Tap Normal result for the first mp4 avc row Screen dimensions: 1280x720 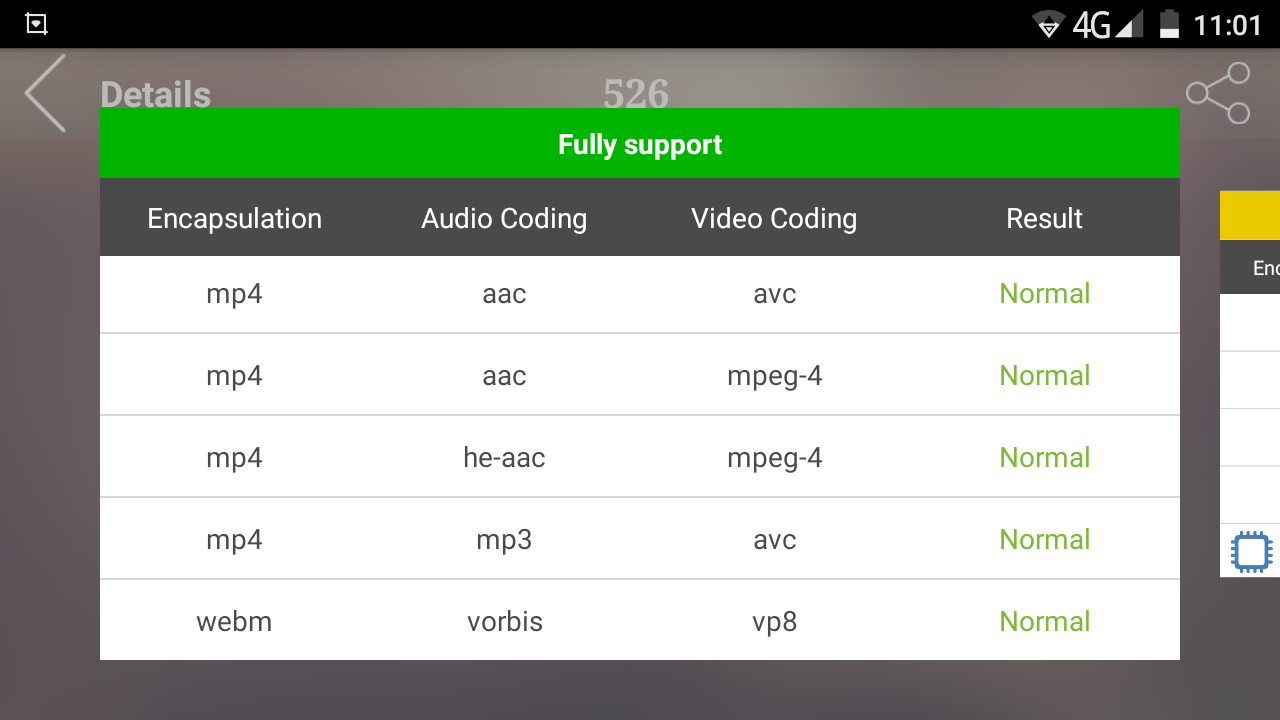[x=1044, y=294]
